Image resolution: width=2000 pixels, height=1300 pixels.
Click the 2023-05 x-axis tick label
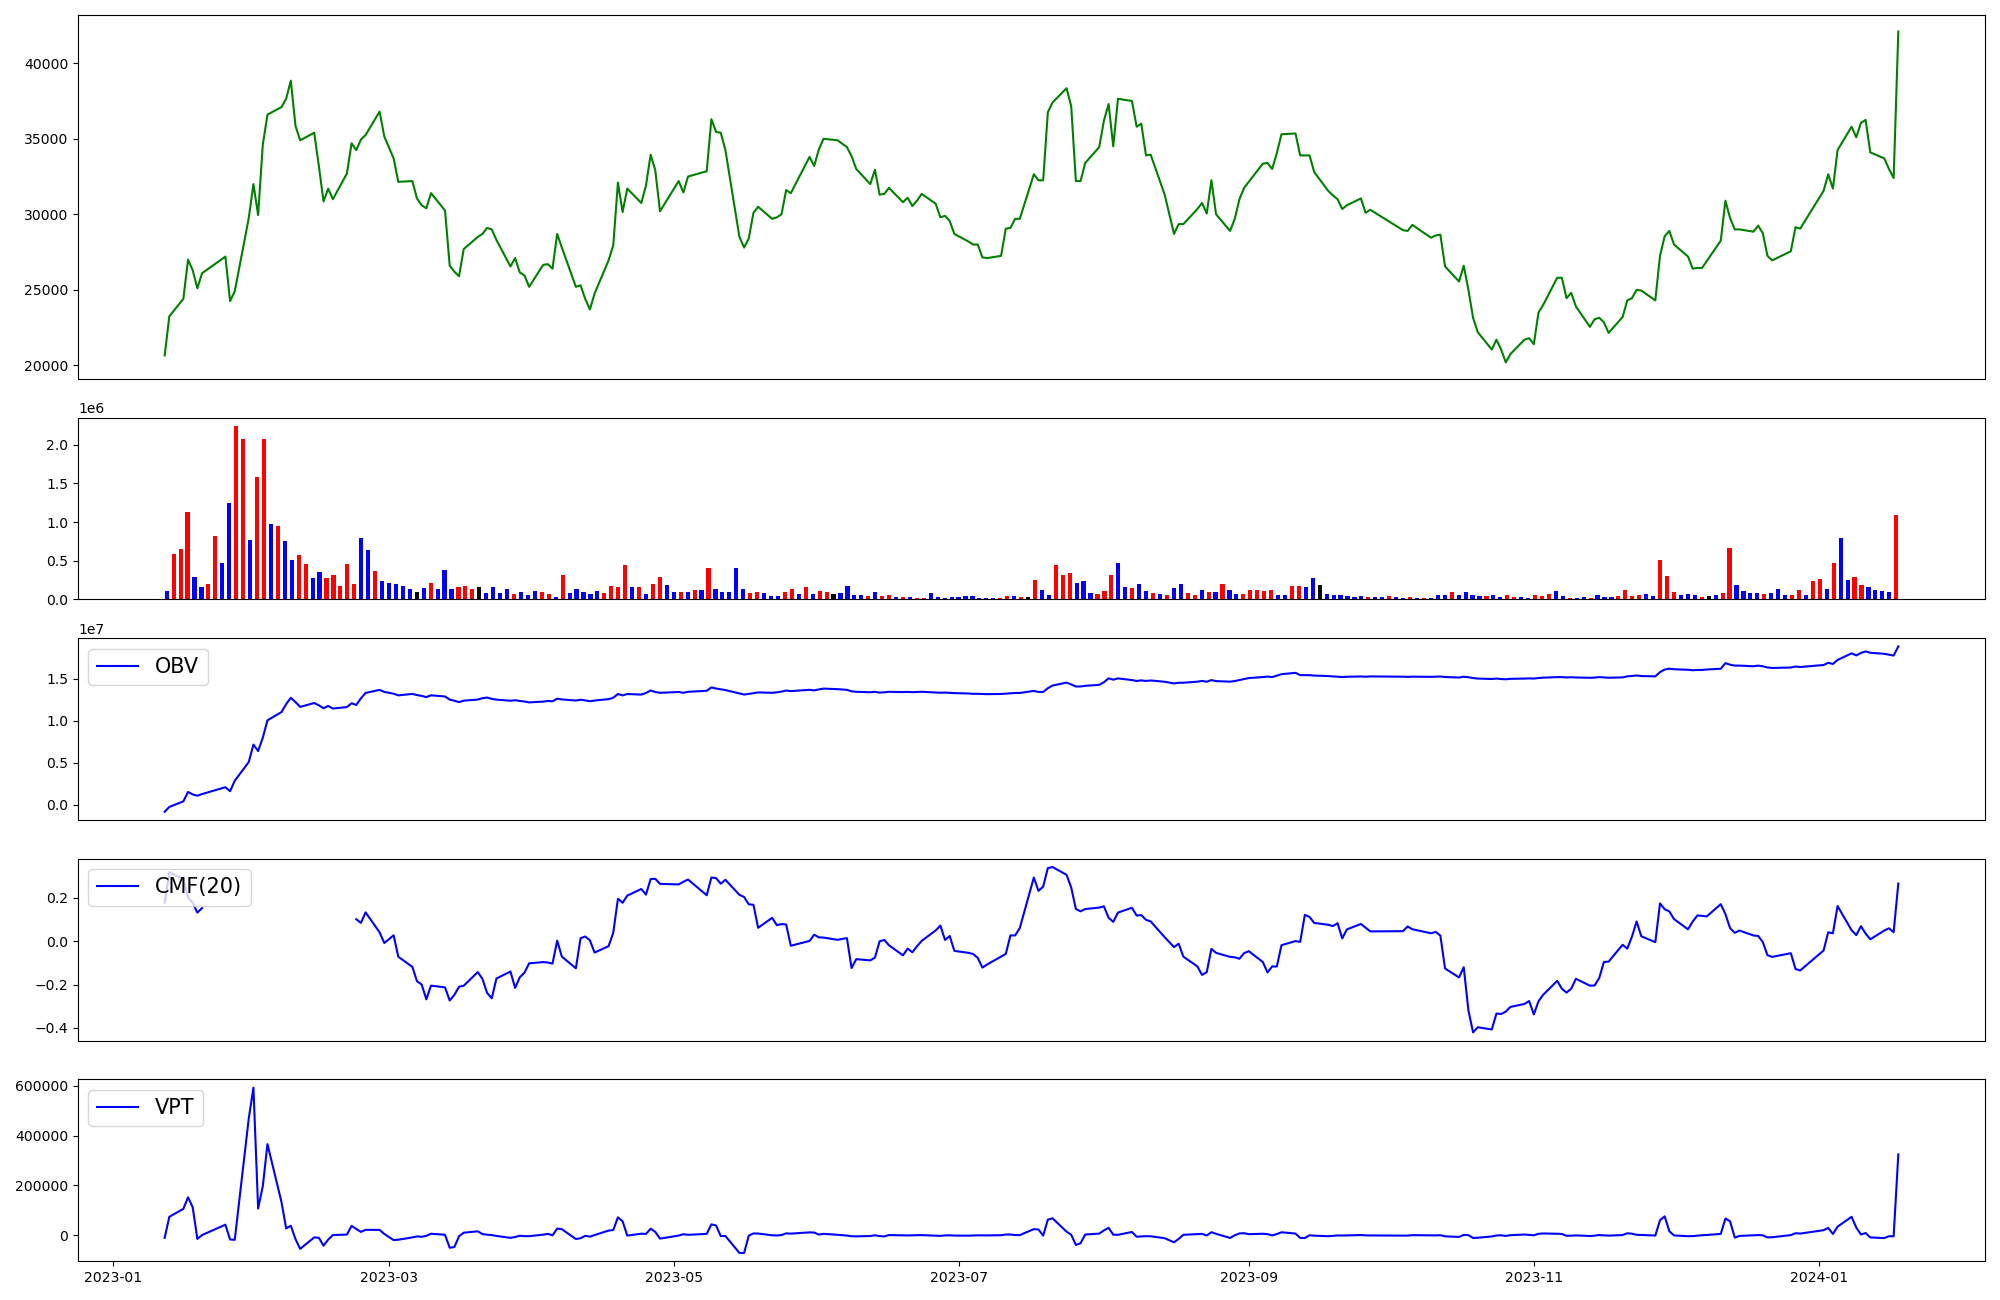coord(674,1277)
